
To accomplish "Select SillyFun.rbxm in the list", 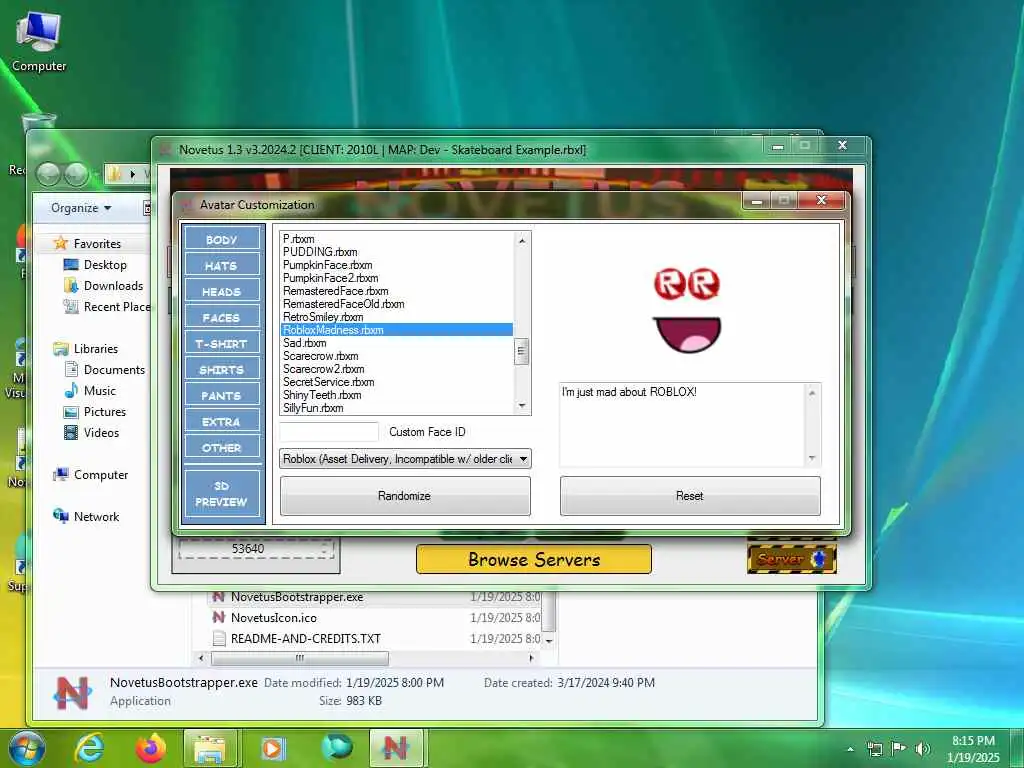I will (397, 408).
